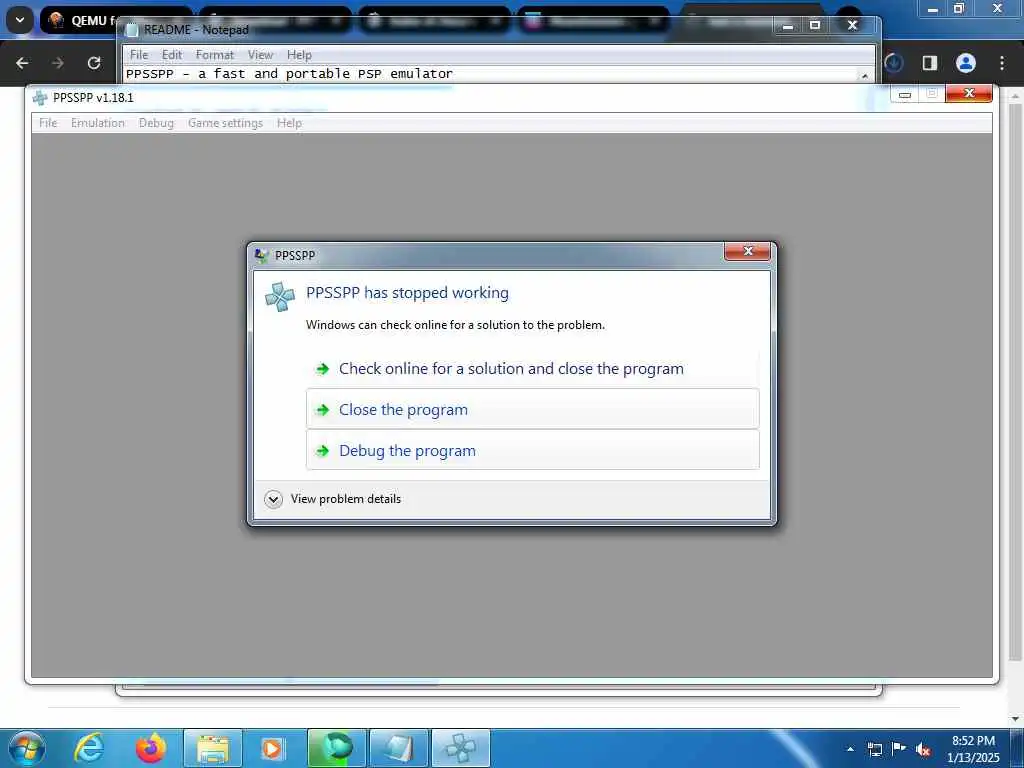Choose Debug the program option

click(x=532, y=451)
